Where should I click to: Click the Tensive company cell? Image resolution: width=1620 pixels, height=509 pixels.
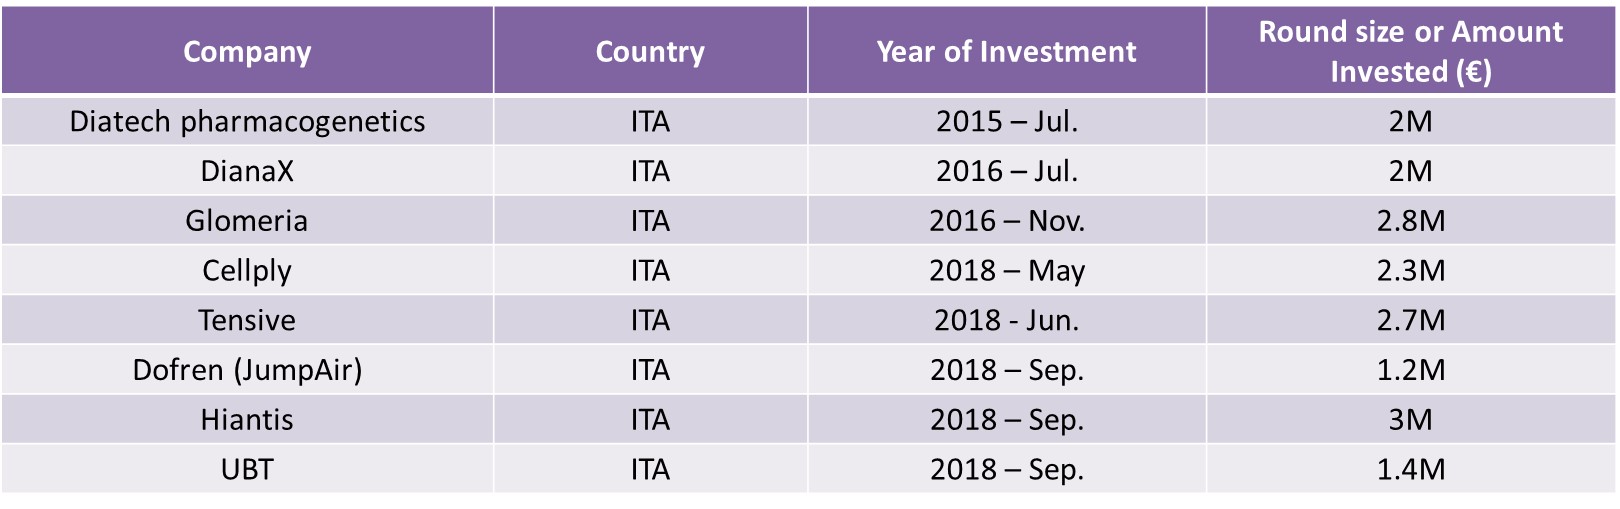247,321
